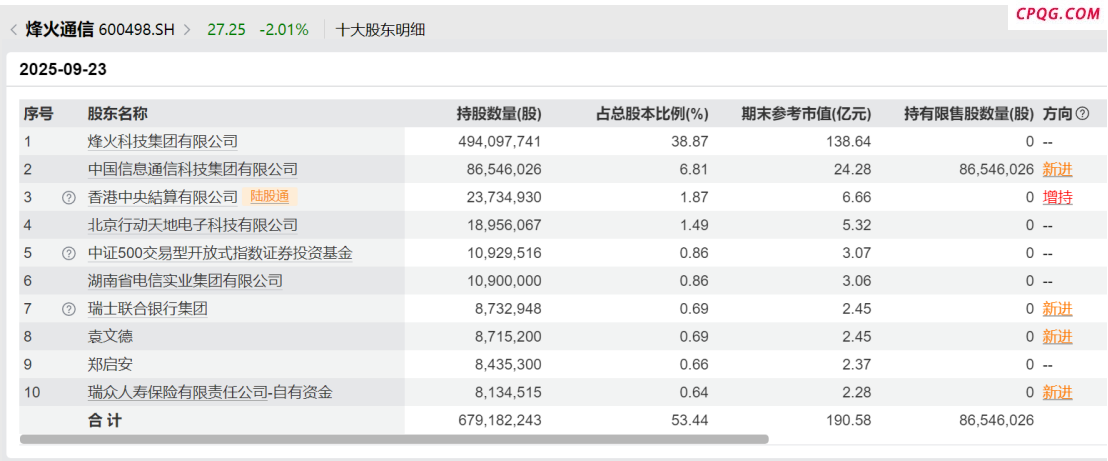Viewport: 1108px width, 461px height.
Task: Click the 持有限售股数量(股) column header
Action: [x=968, y=114]
